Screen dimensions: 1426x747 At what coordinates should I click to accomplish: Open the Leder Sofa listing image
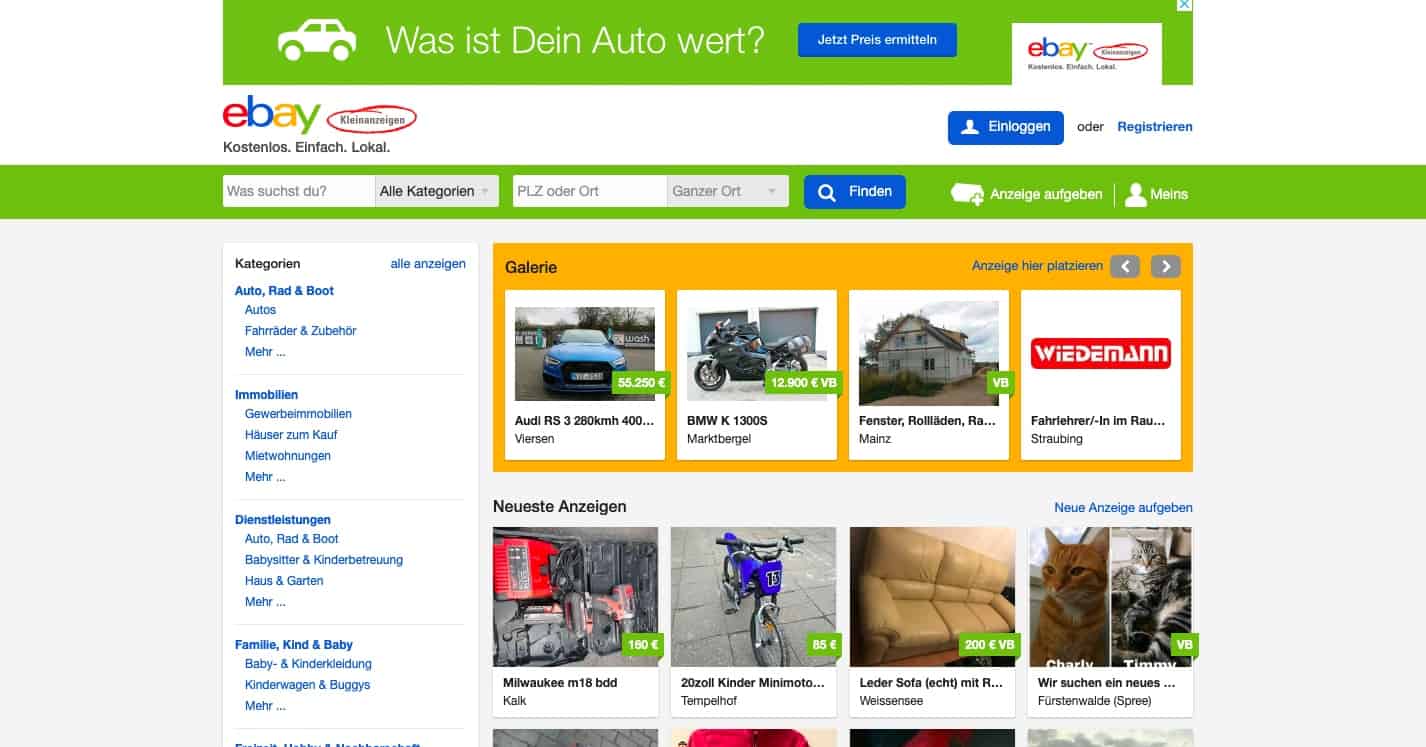point(932,596)
